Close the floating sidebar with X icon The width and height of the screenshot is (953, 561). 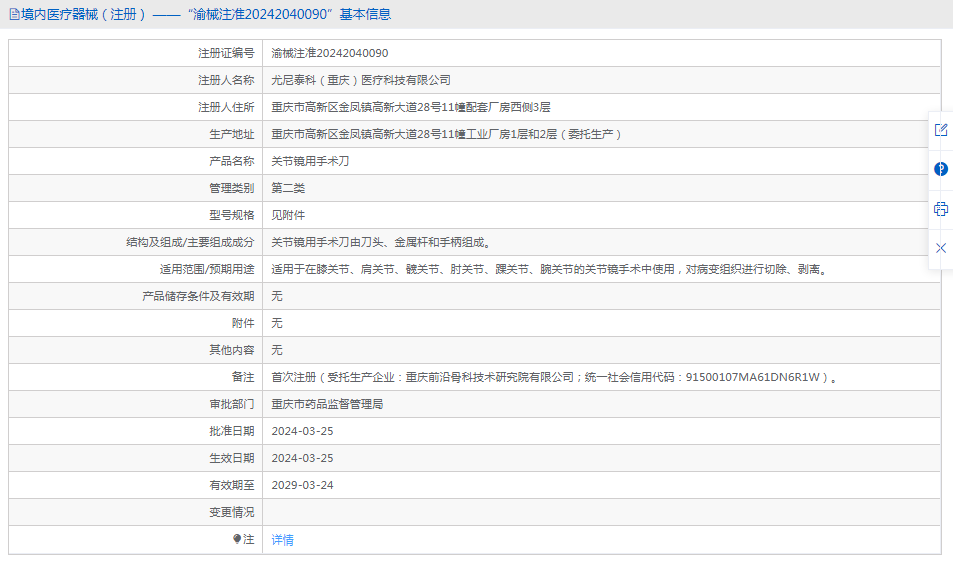[x=941, y=248]
